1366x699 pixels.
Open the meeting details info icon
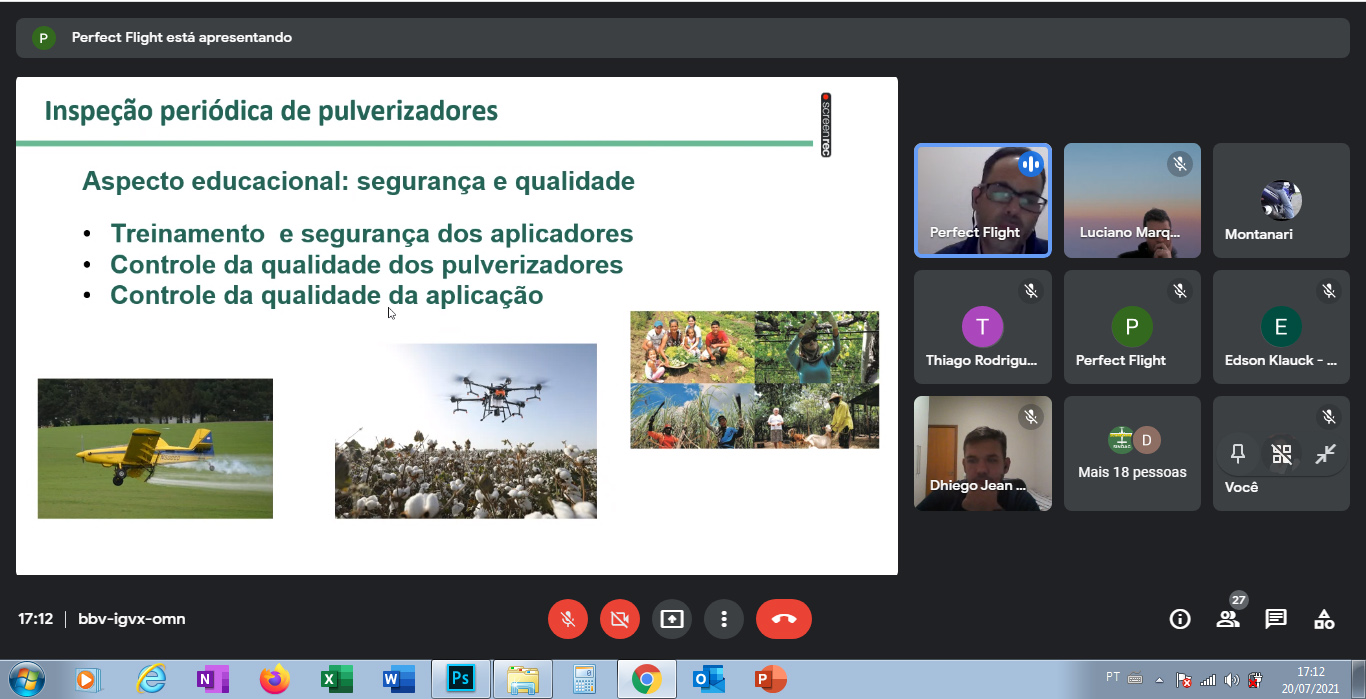[1180, 619]
